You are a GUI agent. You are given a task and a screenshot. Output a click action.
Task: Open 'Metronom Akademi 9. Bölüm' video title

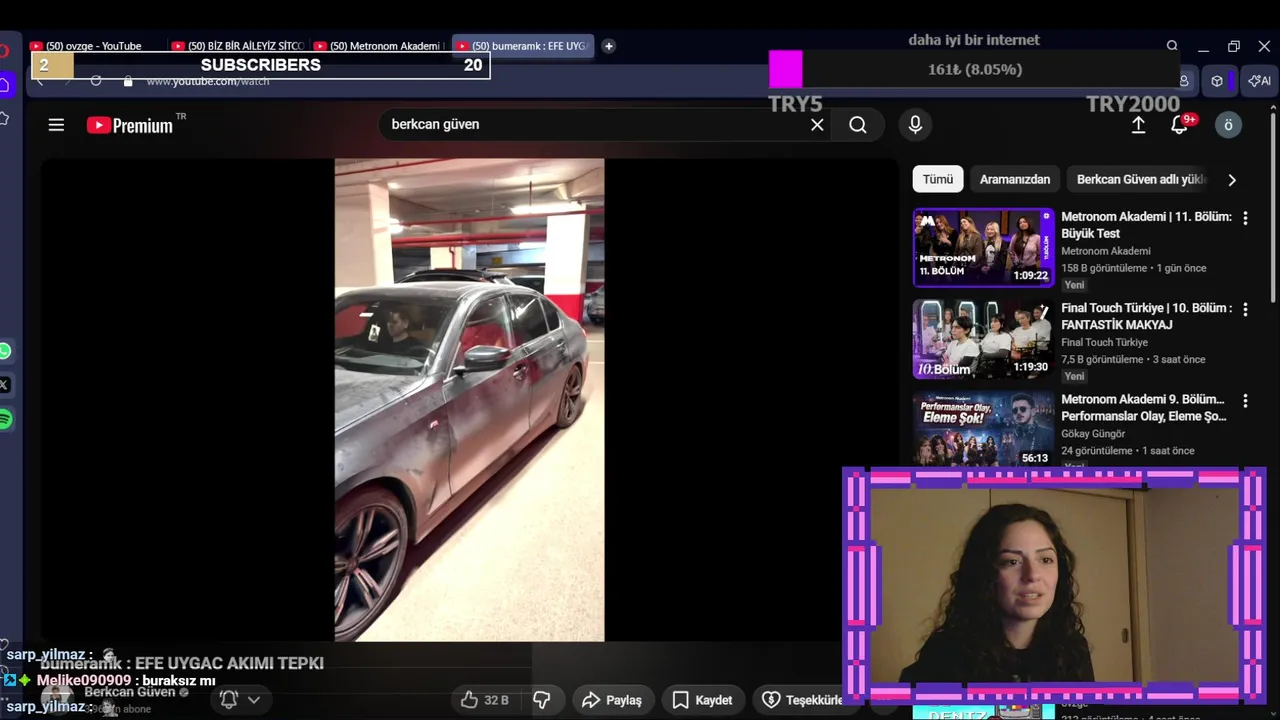click(1144, 407)
